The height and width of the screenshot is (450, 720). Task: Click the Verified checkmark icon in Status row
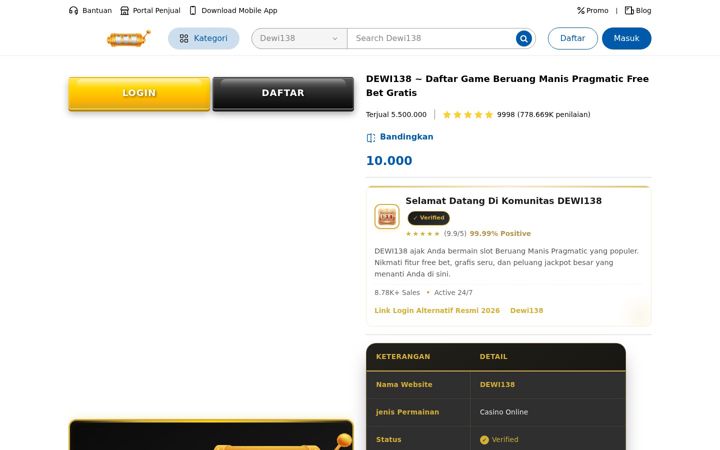click(x=484, y=440)
